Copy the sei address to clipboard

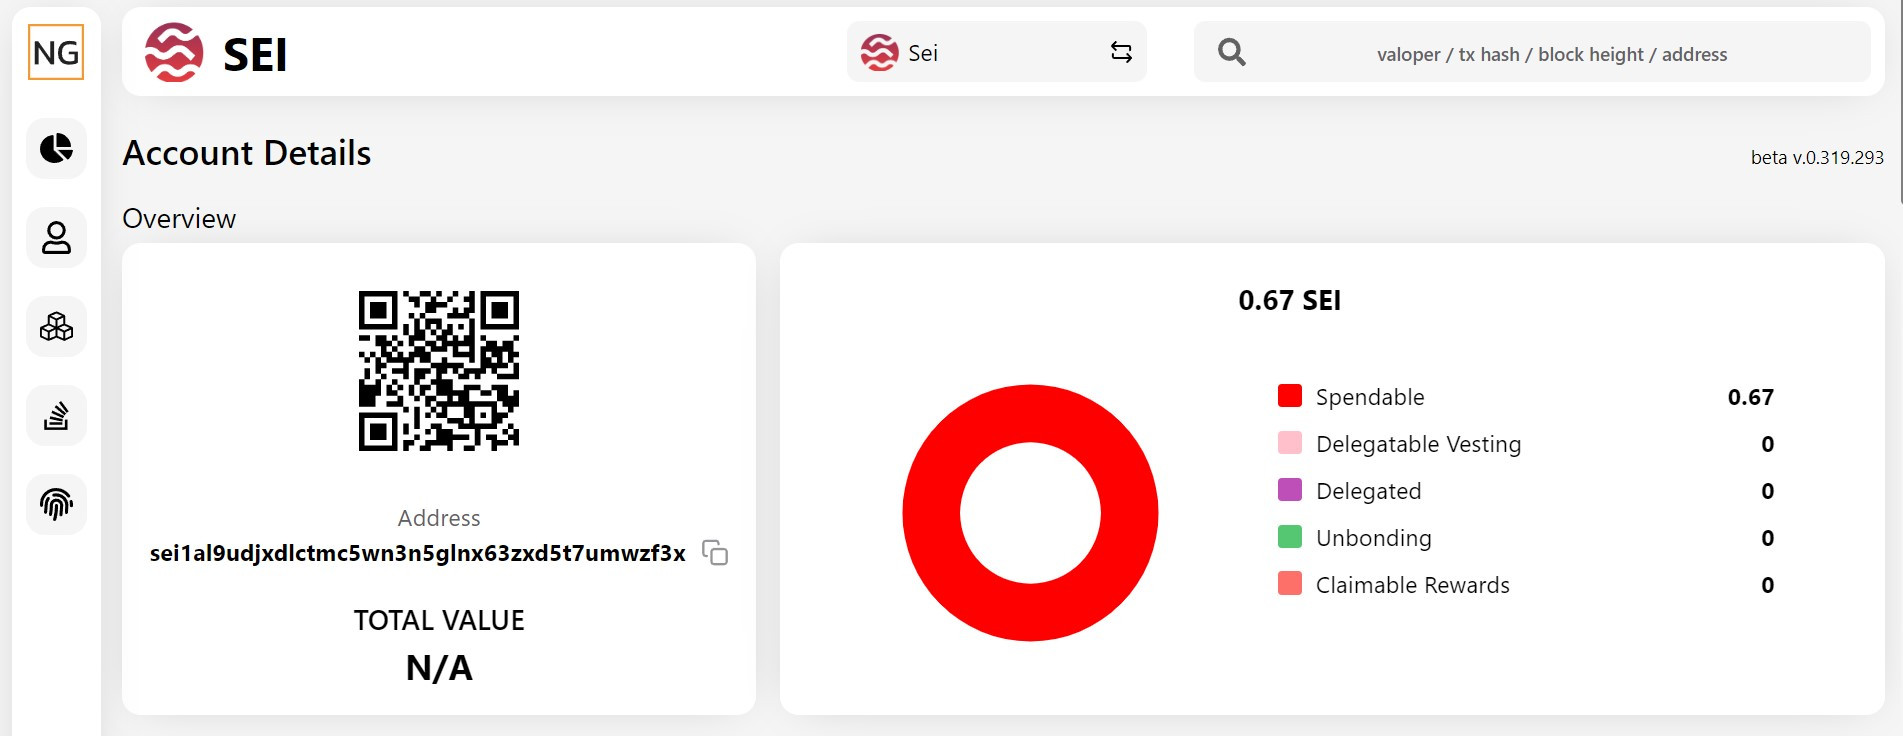point(715,553)
